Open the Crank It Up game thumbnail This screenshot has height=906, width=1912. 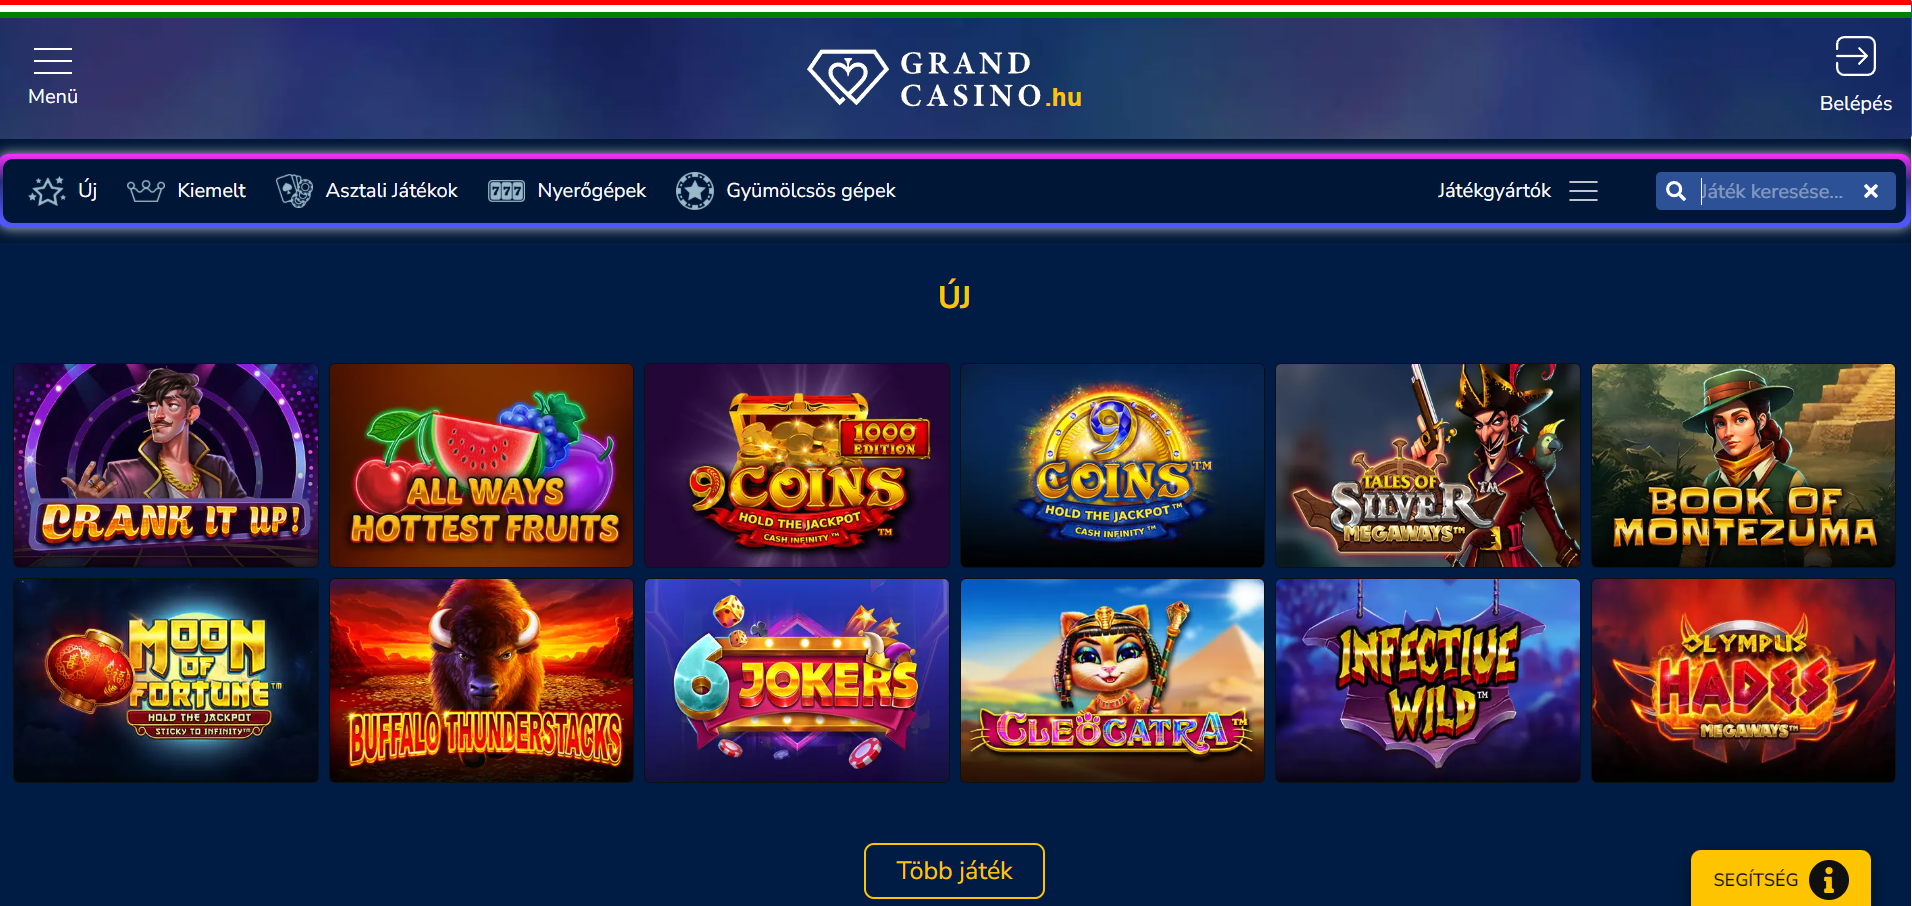pyautogui.click(x=166, y=465)
